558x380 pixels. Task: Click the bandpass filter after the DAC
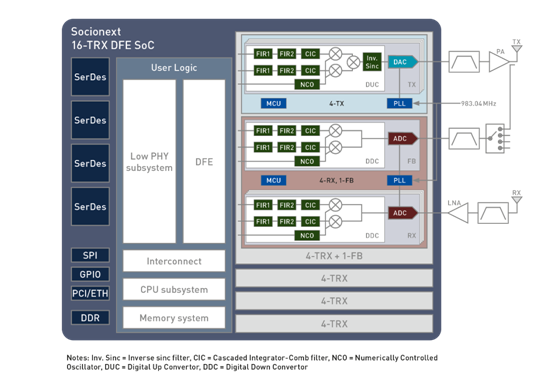tap(464, 62)
